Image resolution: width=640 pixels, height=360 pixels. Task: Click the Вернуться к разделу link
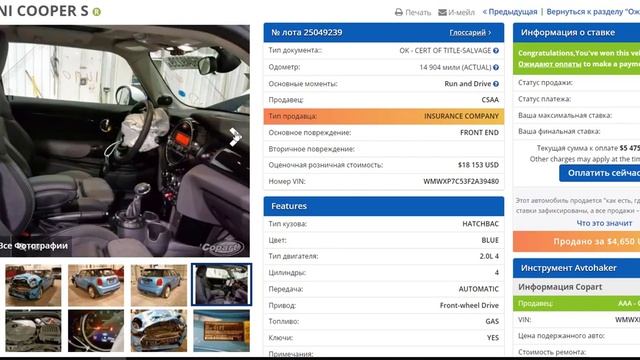[x=593, y=12]
